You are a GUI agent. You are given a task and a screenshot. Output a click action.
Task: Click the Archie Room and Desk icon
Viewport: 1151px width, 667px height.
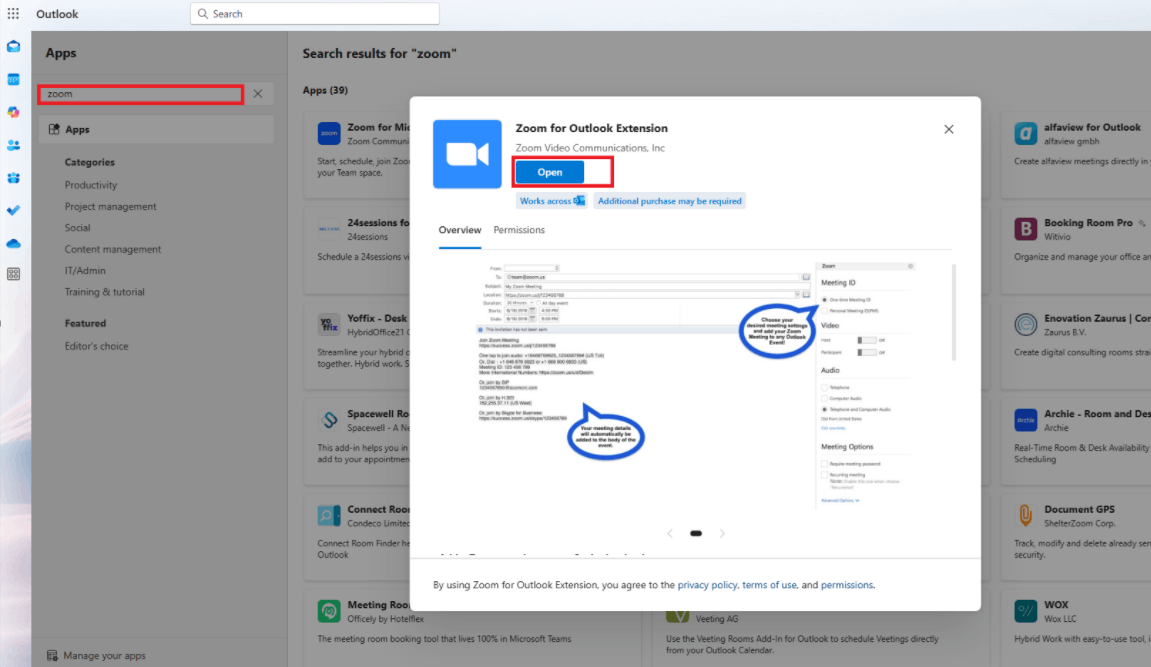click(x=1026, y=418)
